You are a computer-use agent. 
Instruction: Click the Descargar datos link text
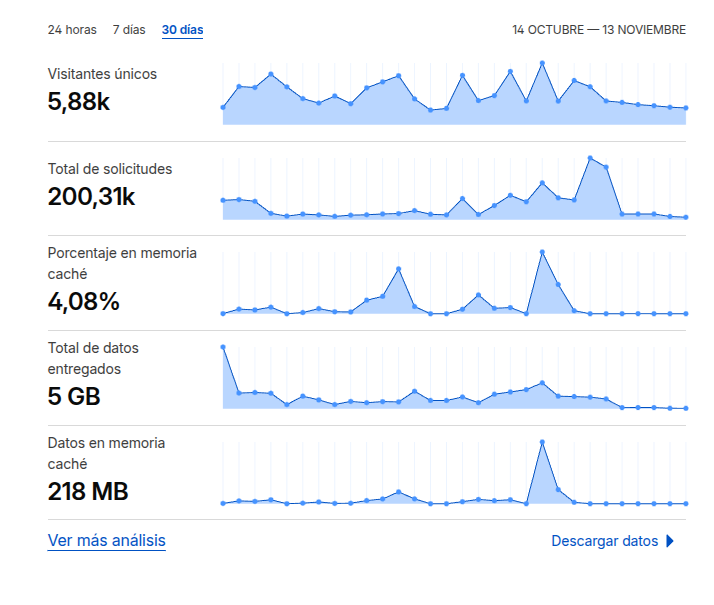click(604, 541)
